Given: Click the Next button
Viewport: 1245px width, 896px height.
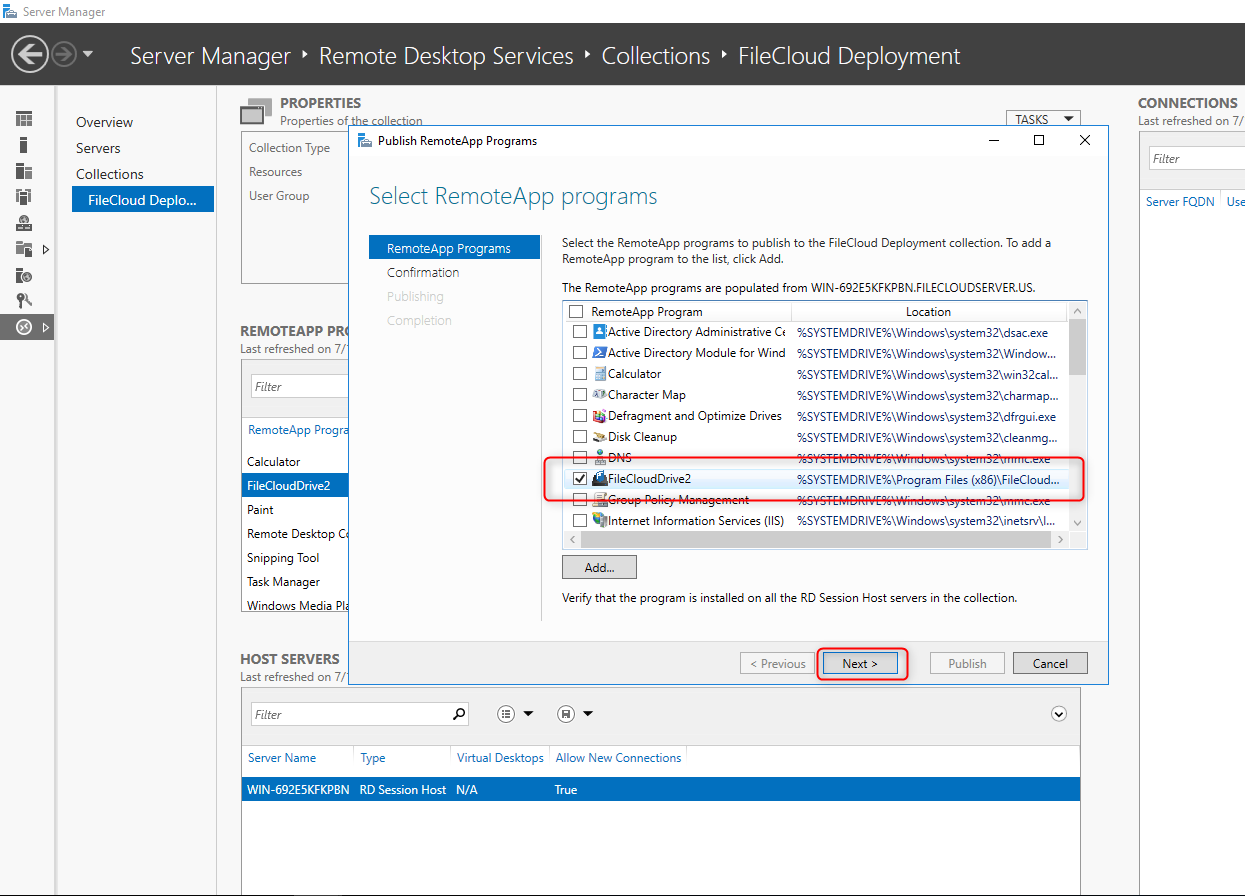Looking at the screenshot, I should (x=860, y=664).
